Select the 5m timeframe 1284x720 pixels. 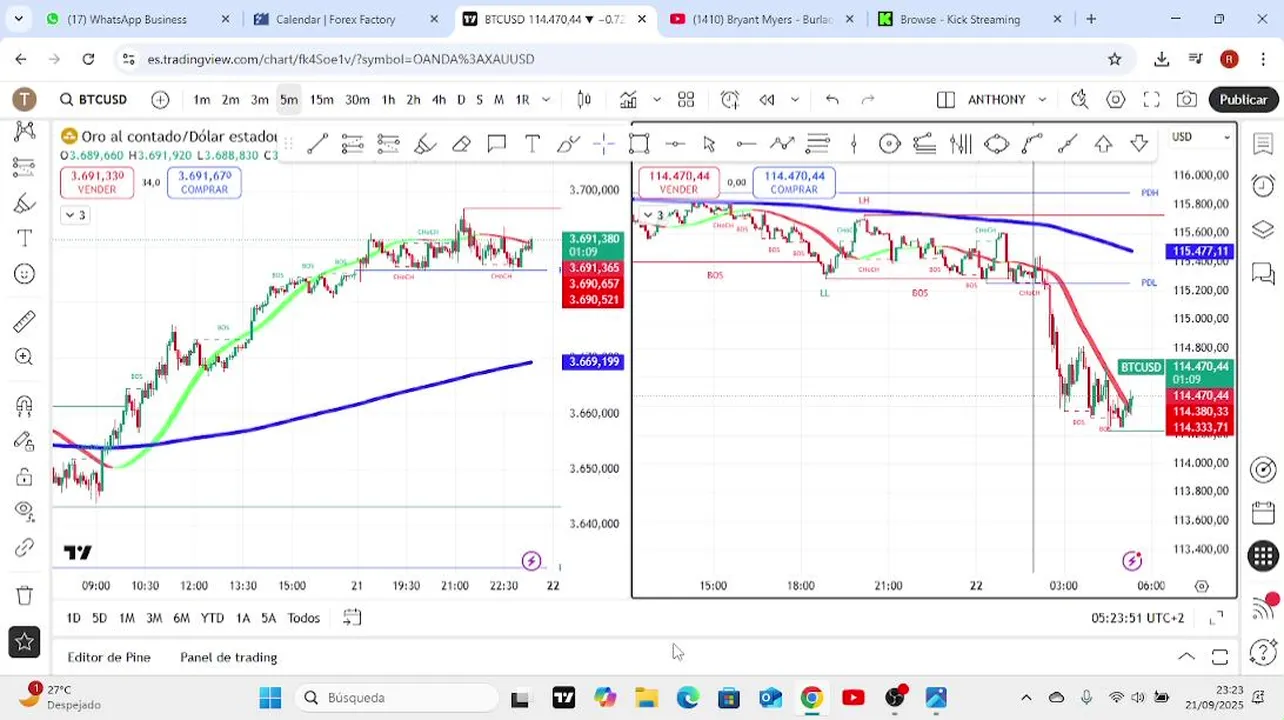point(288,99)
